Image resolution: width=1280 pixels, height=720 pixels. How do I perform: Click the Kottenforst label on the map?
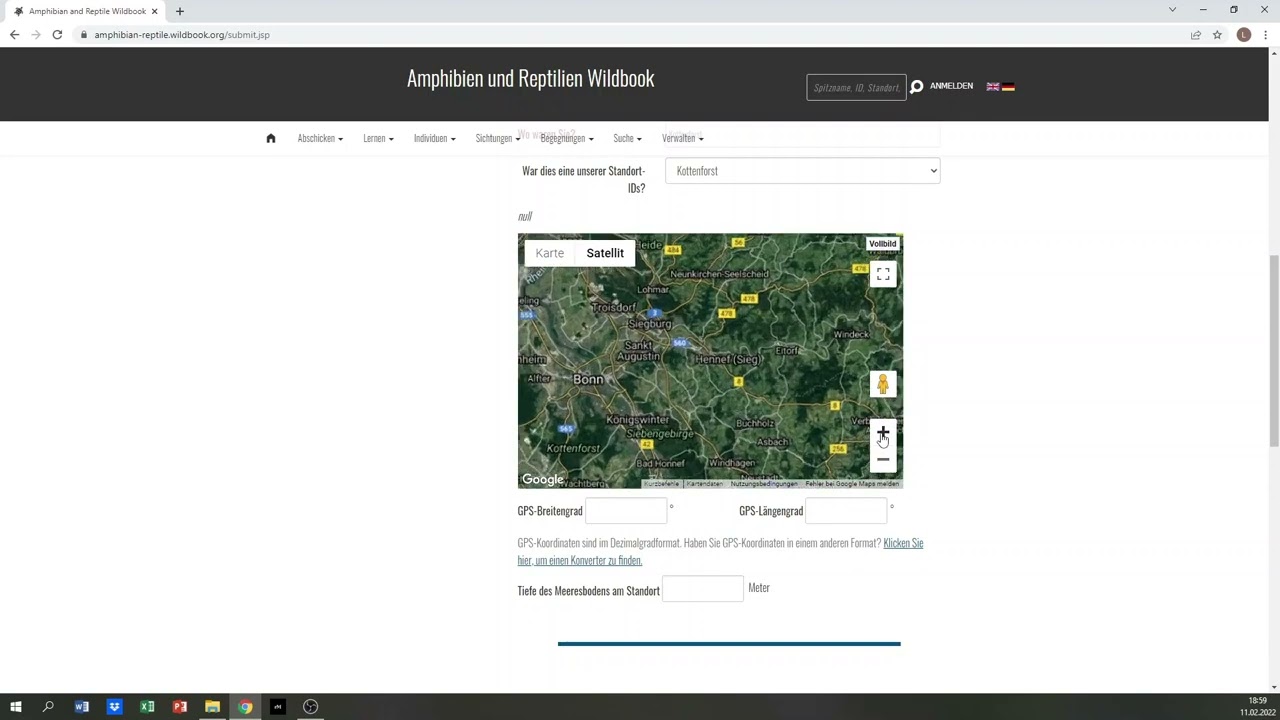574,449
